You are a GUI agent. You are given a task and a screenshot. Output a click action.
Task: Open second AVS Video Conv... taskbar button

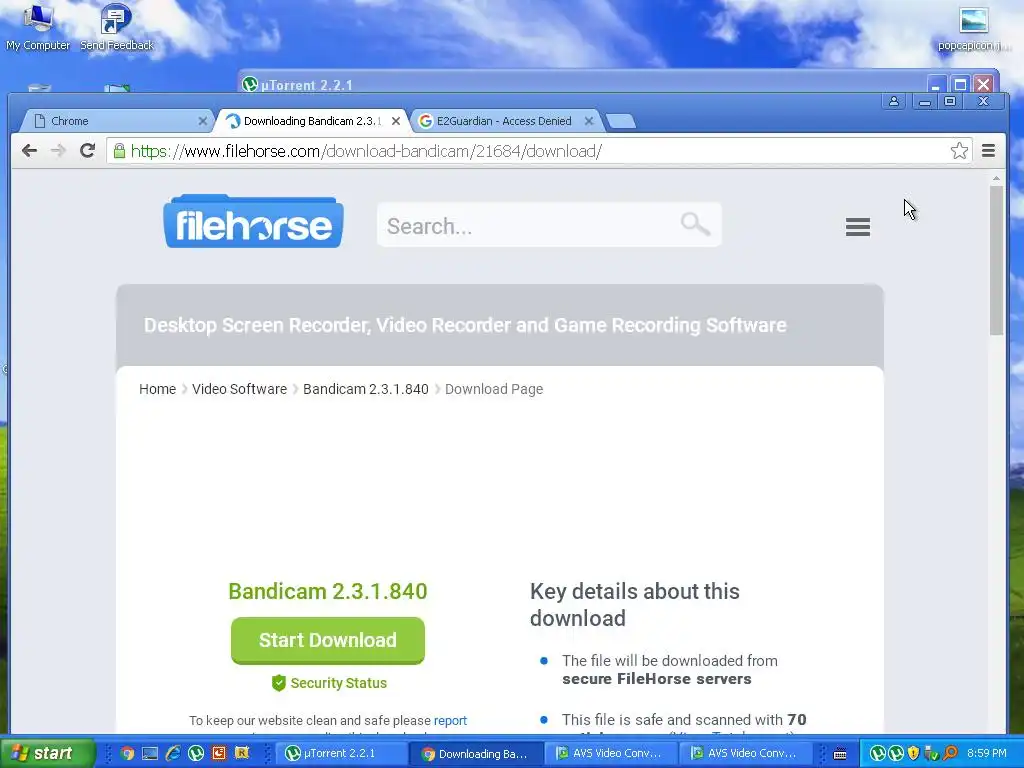click(746, 753)
